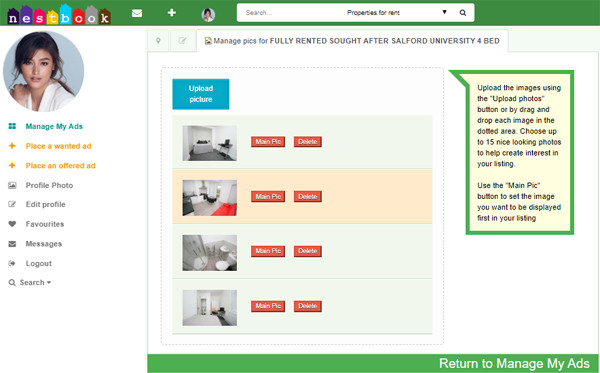The width and height of the screenshot is (600, 373).
Task: Open Manage My Ads in the sidebar
Action: pos(54,126)
